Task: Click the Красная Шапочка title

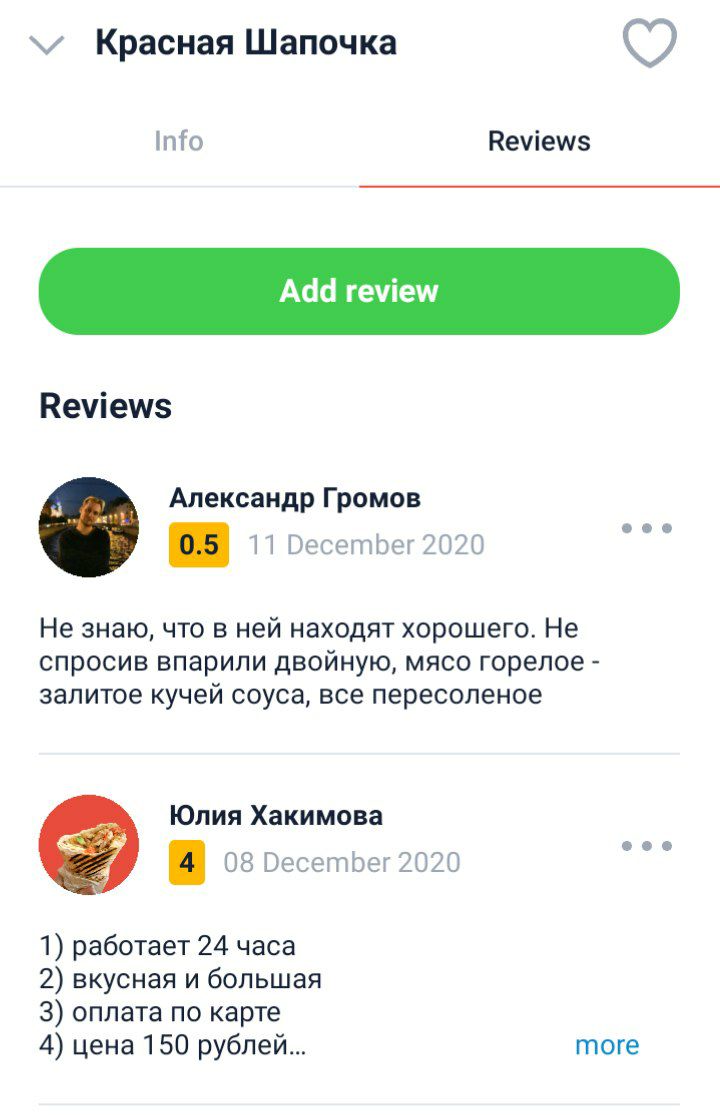Action: point(246,43)
